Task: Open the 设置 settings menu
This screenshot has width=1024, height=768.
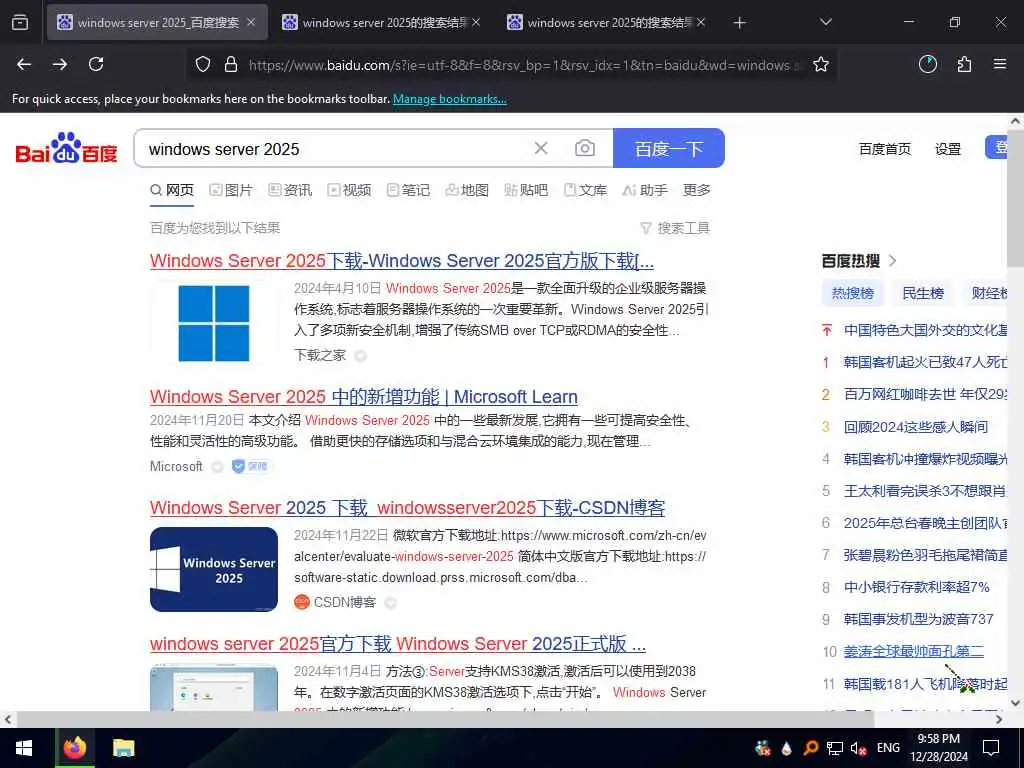Action: coord(948,149)
